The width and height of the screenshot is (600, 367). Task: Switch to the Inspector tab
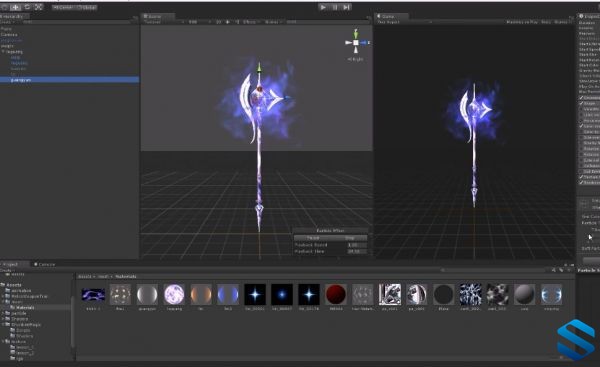(x=589, y=16)
